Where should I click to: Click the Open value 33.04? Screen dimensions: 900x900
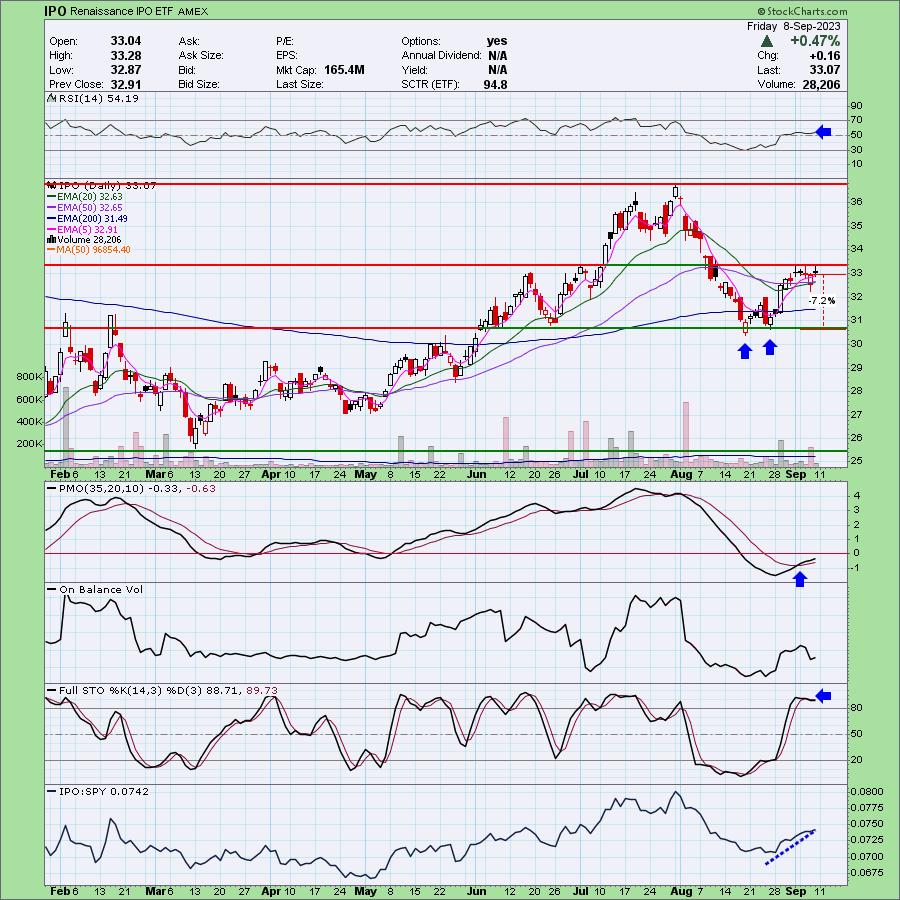[126, 41]
